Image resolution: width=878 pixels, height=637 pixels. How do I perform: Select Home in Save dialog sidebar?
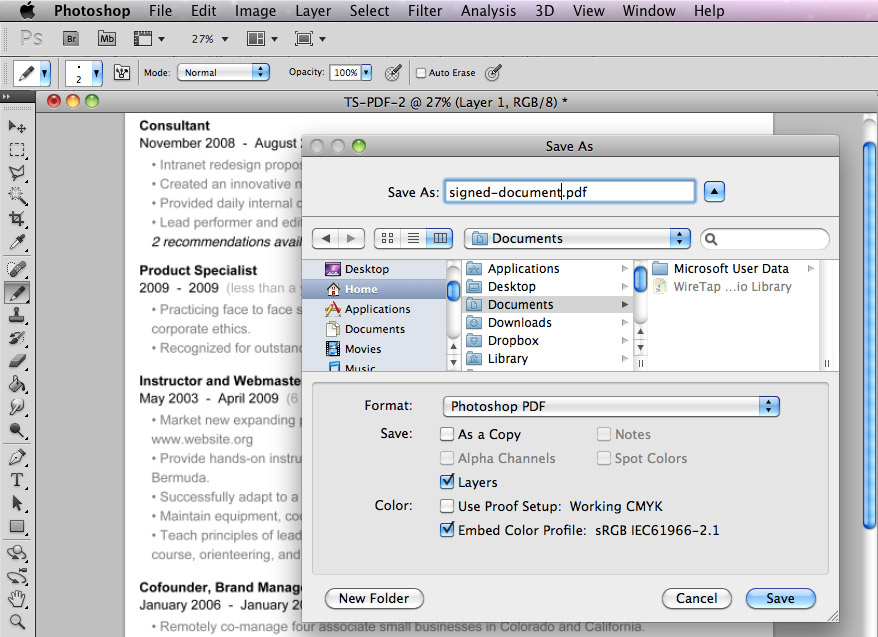373,289
